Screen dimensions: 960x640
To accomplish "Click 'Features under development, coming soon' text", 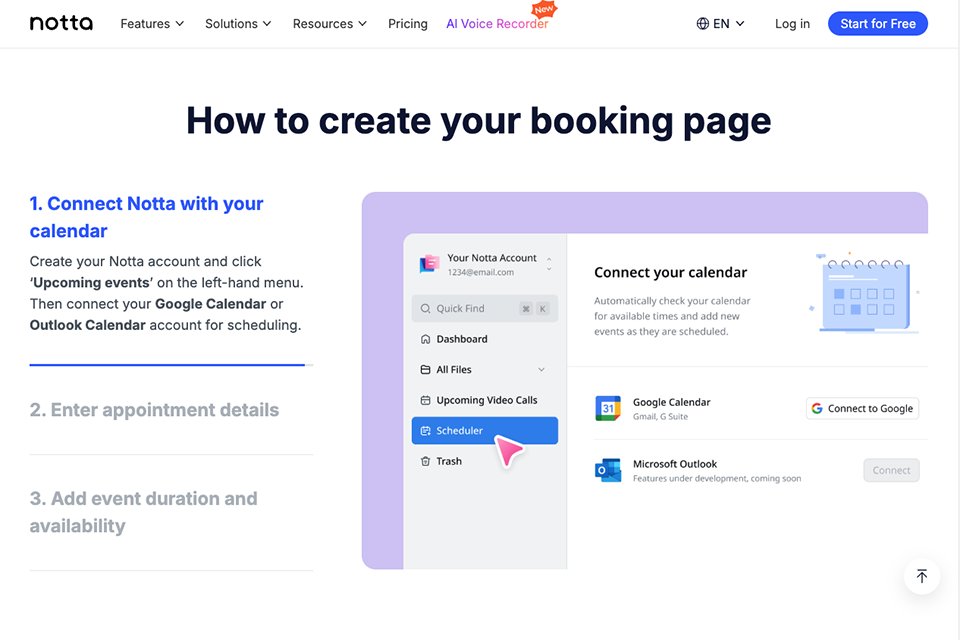I will 717,479.
